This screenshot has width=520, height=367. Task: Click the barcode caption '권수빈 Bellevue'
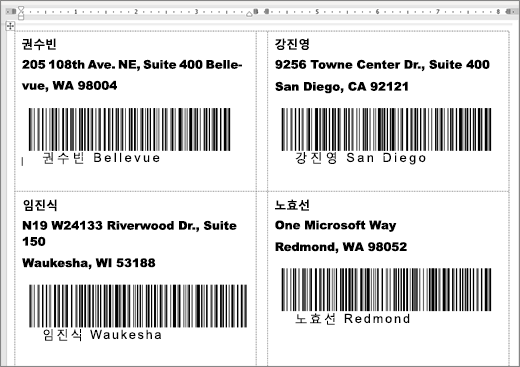tap(101, 158)
